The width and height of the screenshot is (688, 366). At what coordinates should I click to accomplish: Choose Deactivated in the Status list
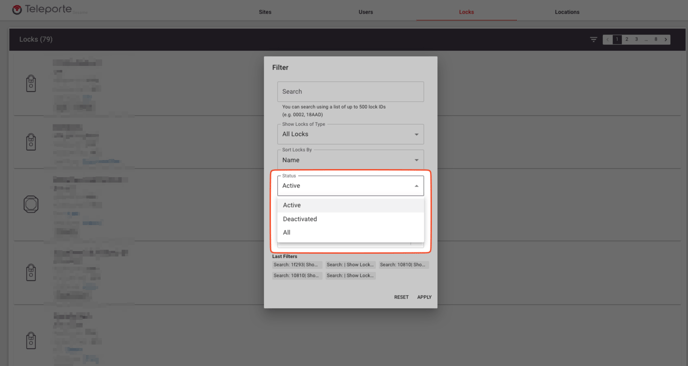(x=351, y=219)
